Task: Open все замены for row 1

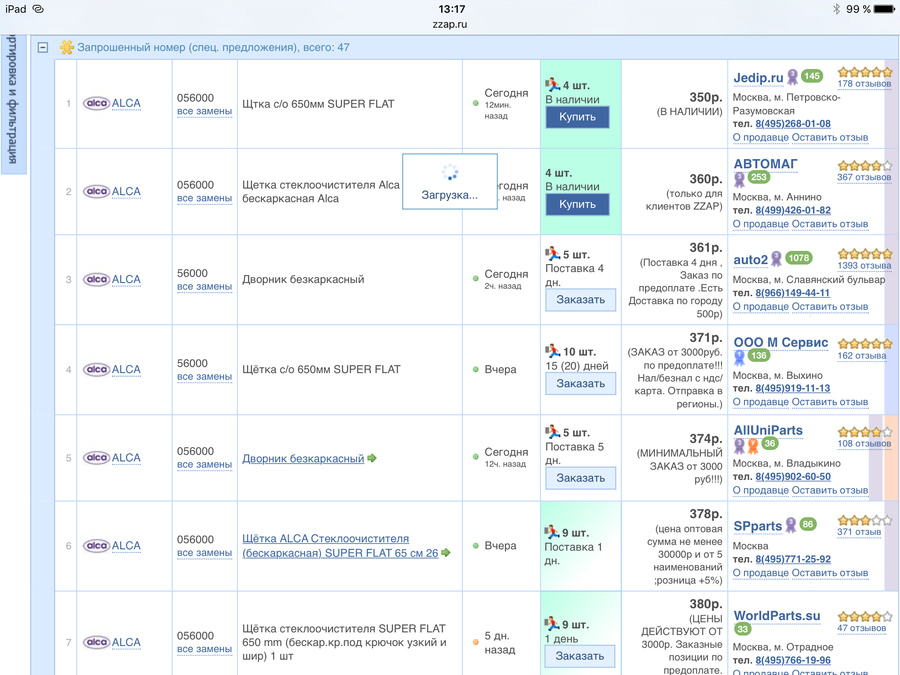Action: [204, 111]
